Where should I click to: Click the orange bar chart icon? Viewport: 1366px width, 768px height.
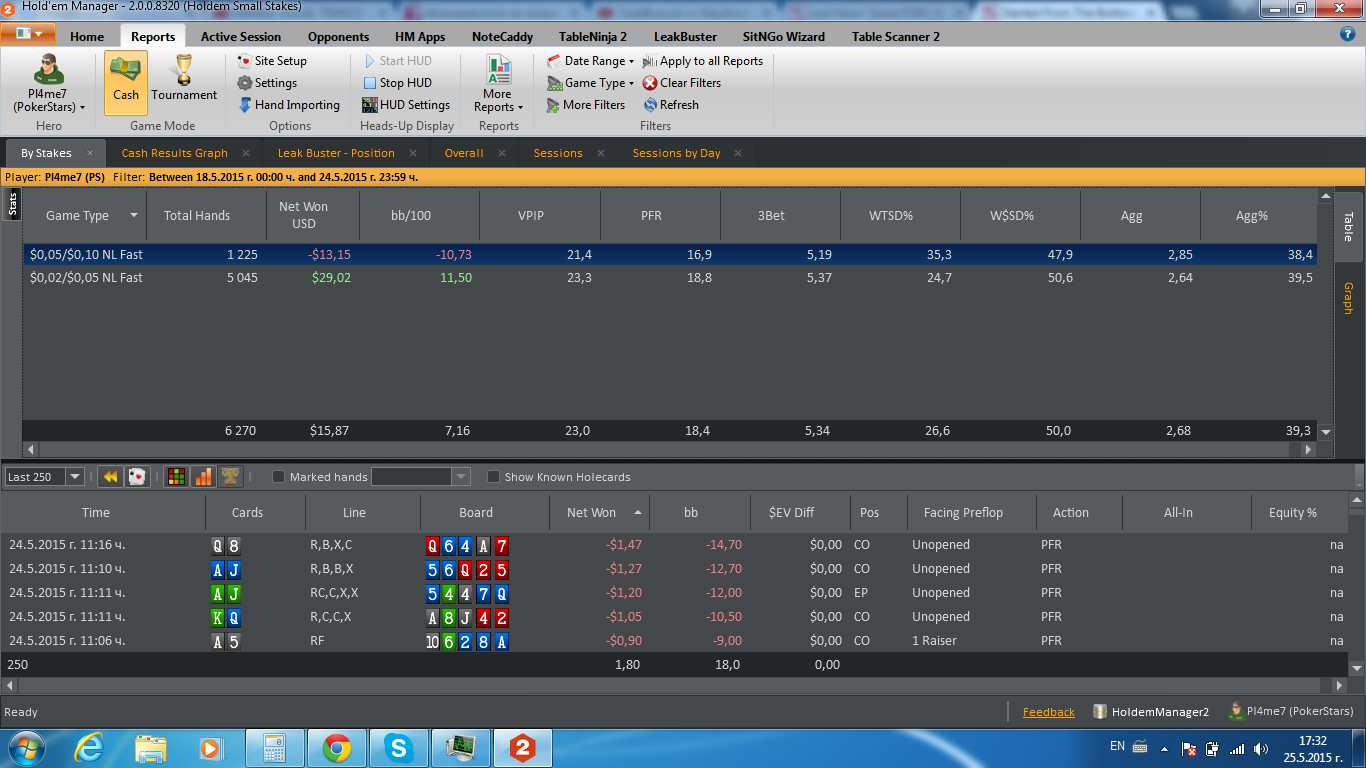(x=203, y=477)
